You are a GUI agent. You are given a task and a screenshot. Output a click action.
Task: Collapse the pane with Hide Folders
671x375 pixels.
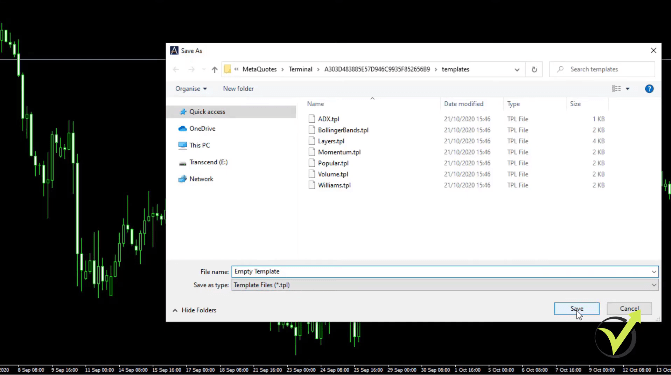pos(194,310)
